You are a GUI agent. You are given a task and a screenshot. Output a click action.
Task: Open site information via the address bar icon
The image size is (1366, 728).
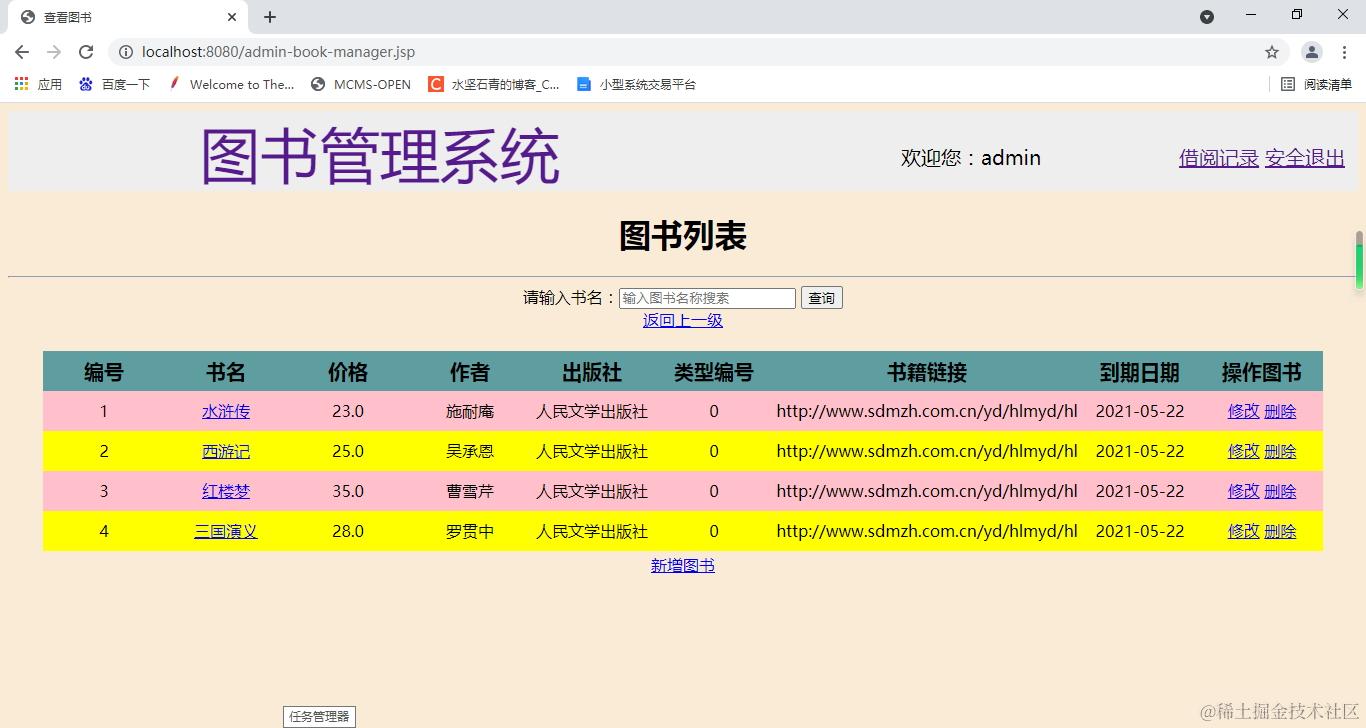126,52
